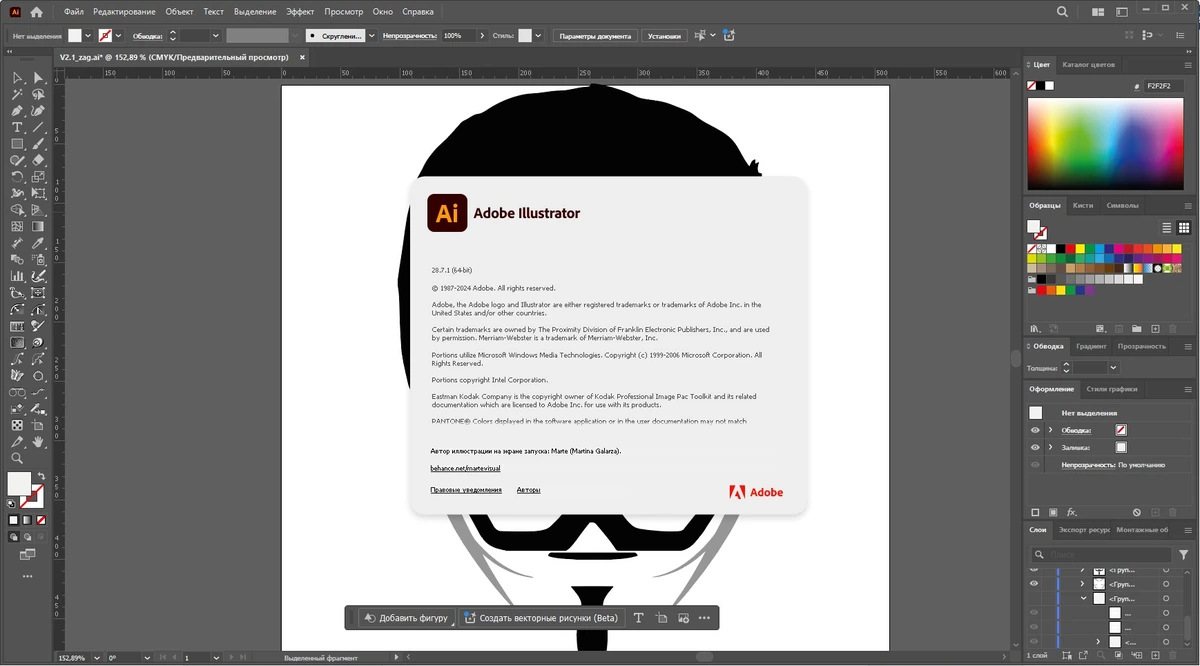Swap fill and stroke in the toolbox
Viewport: 1200px width, 666px height.
(x=41, y=477)
